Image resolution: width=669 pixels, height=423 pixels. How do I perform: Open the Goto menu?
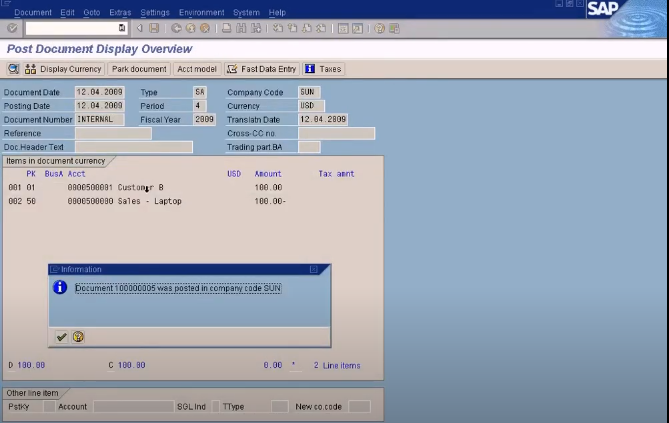[92, 12]
